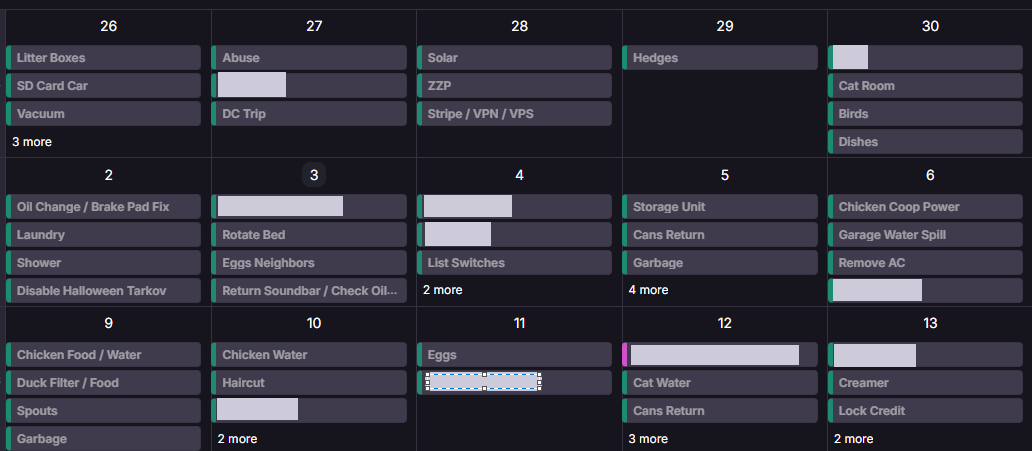Expand "3 more" events on the 26th
1032x451 pixels.
(32, 142)
